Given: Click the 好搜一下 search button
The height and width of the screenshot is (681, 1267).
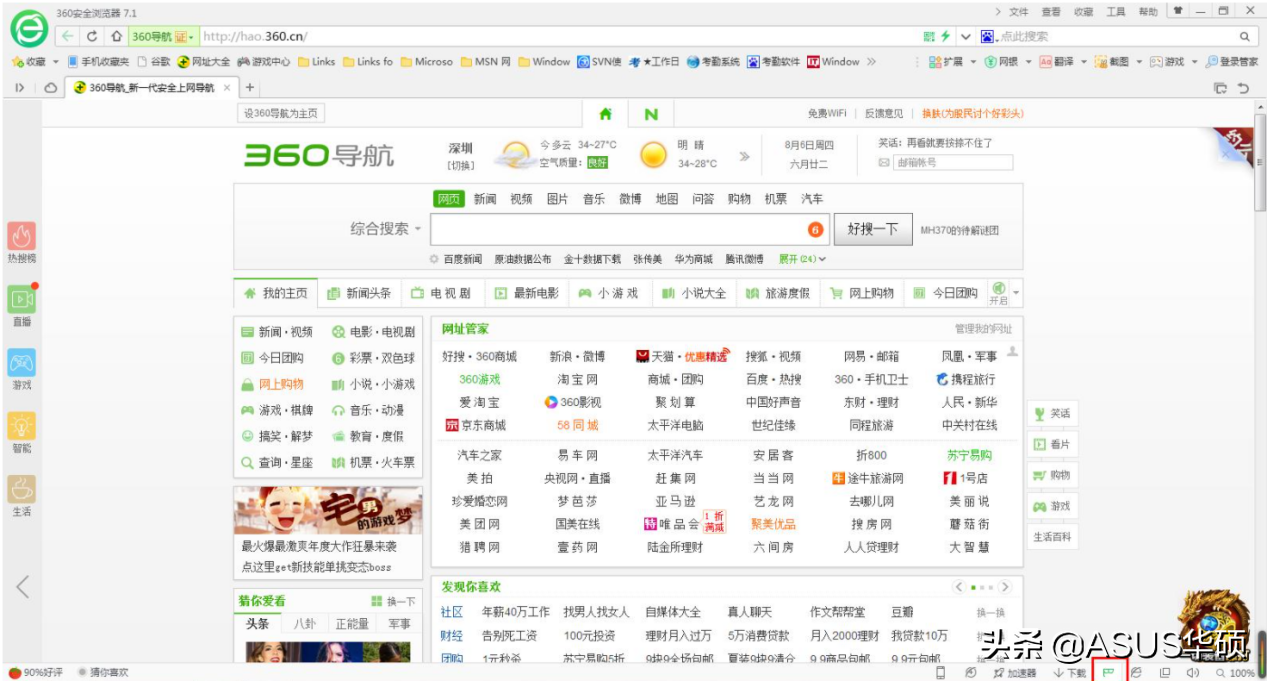Looking at the screenshot, I should click(871, 228).
